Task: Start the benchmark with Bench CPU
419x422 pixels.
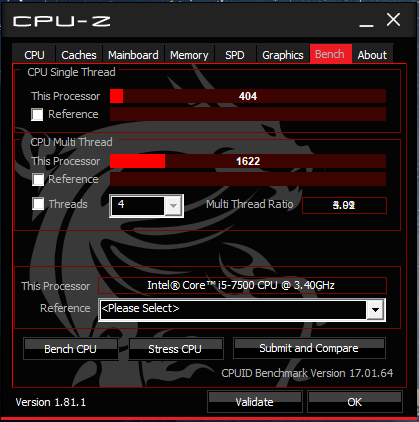Action: [71, 349]
